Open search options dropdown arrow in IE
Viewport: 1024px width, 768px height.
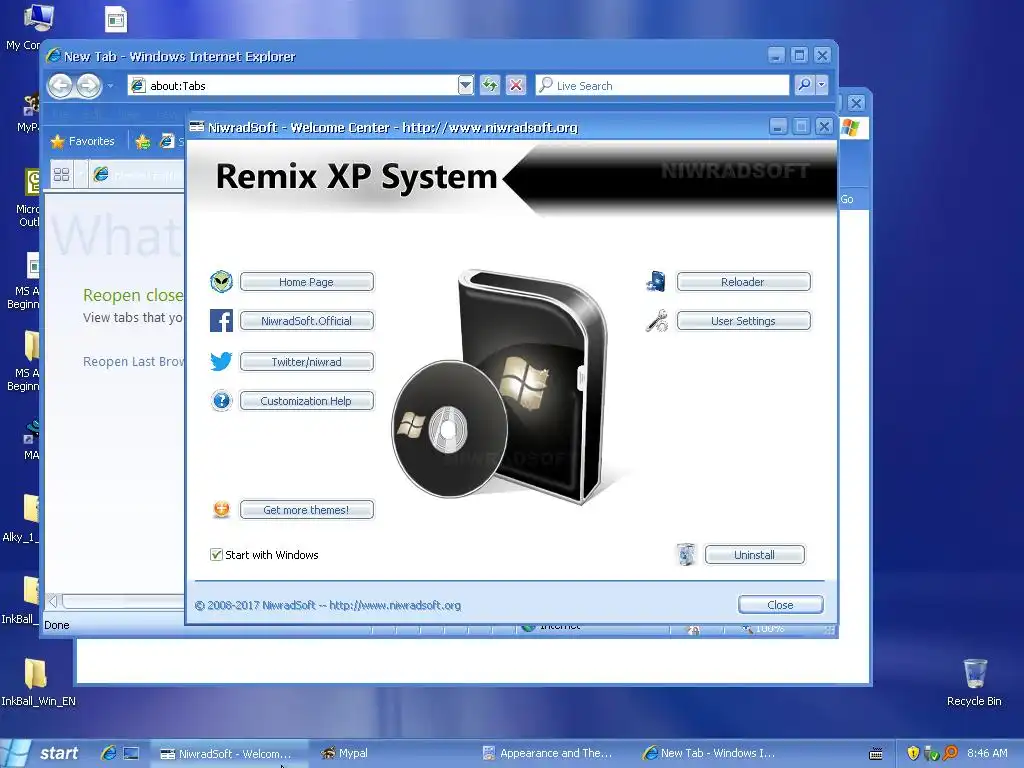[x=822, y=85]
